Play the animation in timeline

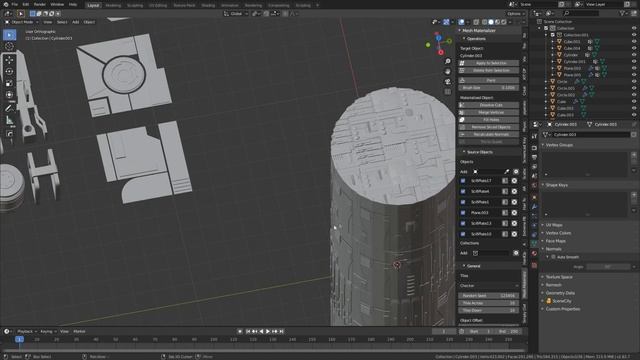(268, 331)
